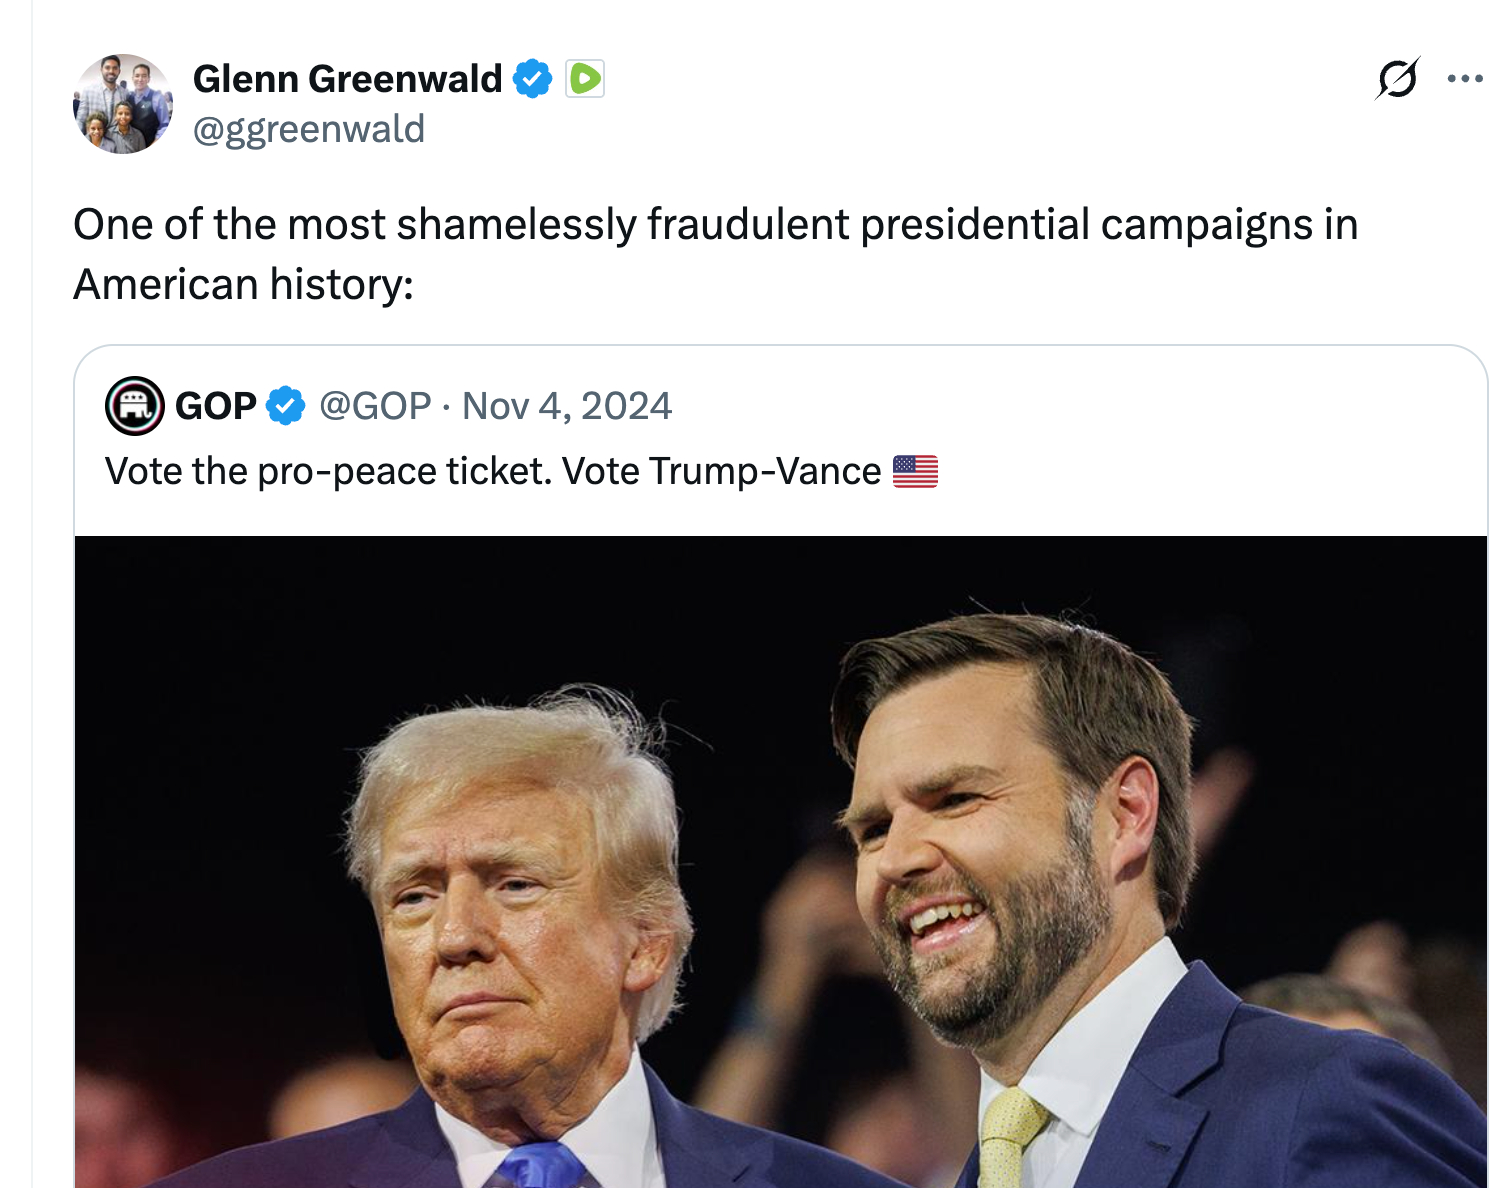Click the American flag emoji
1499x1188 pixels.
pos(915,471)
